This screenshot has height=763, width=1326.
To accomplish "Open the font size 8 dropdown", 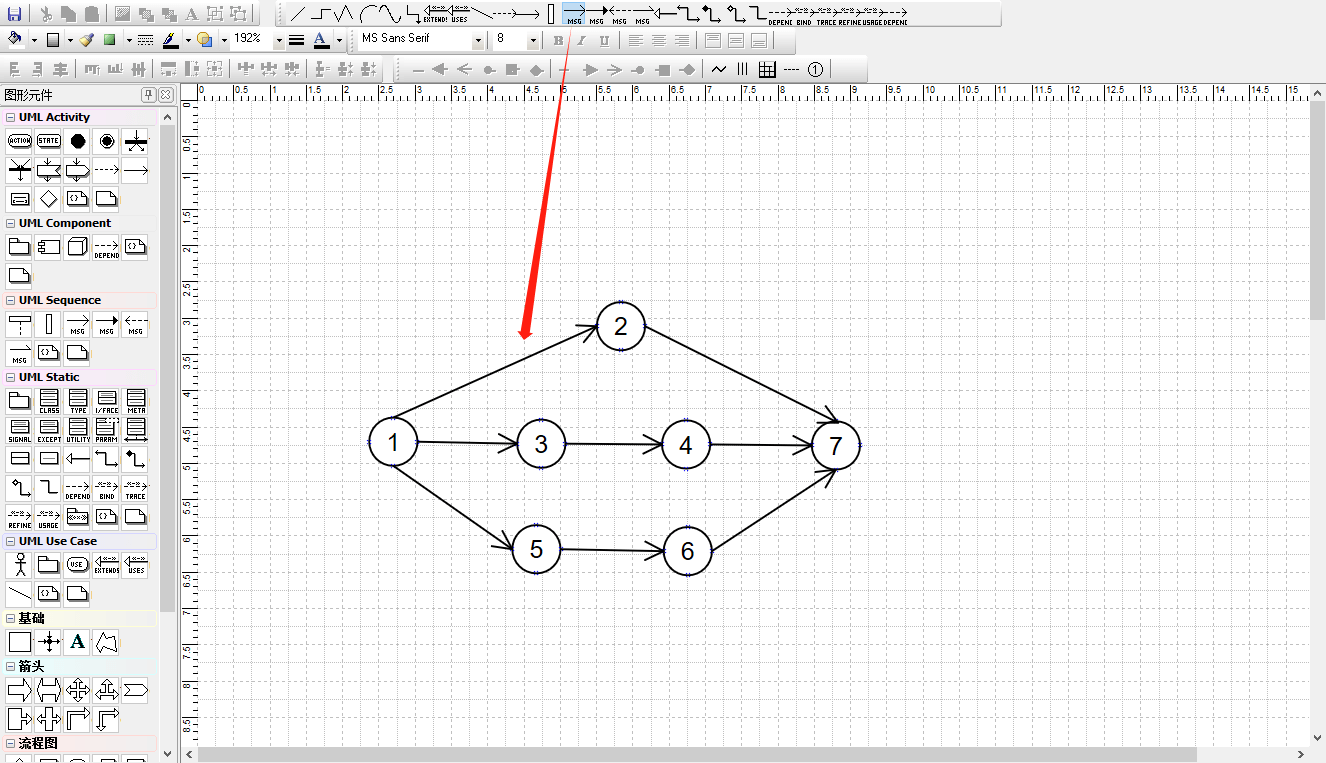I will (532, 41).
